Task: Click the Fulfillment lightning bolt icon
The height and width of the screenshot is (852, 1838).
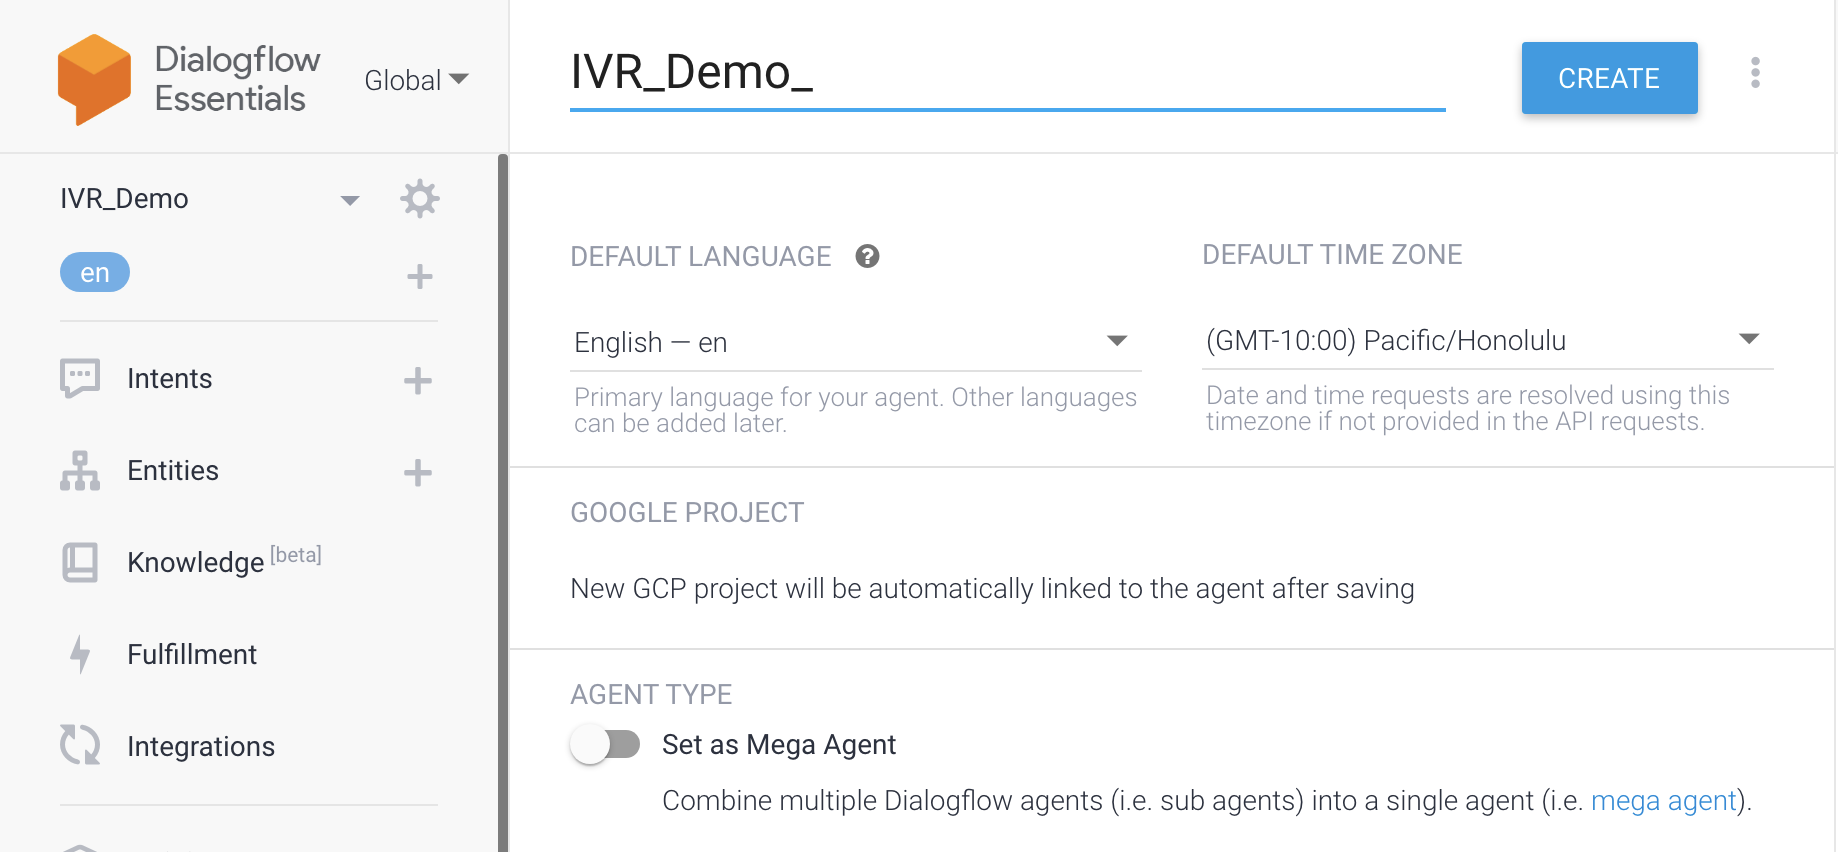Action: pos(80,654)
